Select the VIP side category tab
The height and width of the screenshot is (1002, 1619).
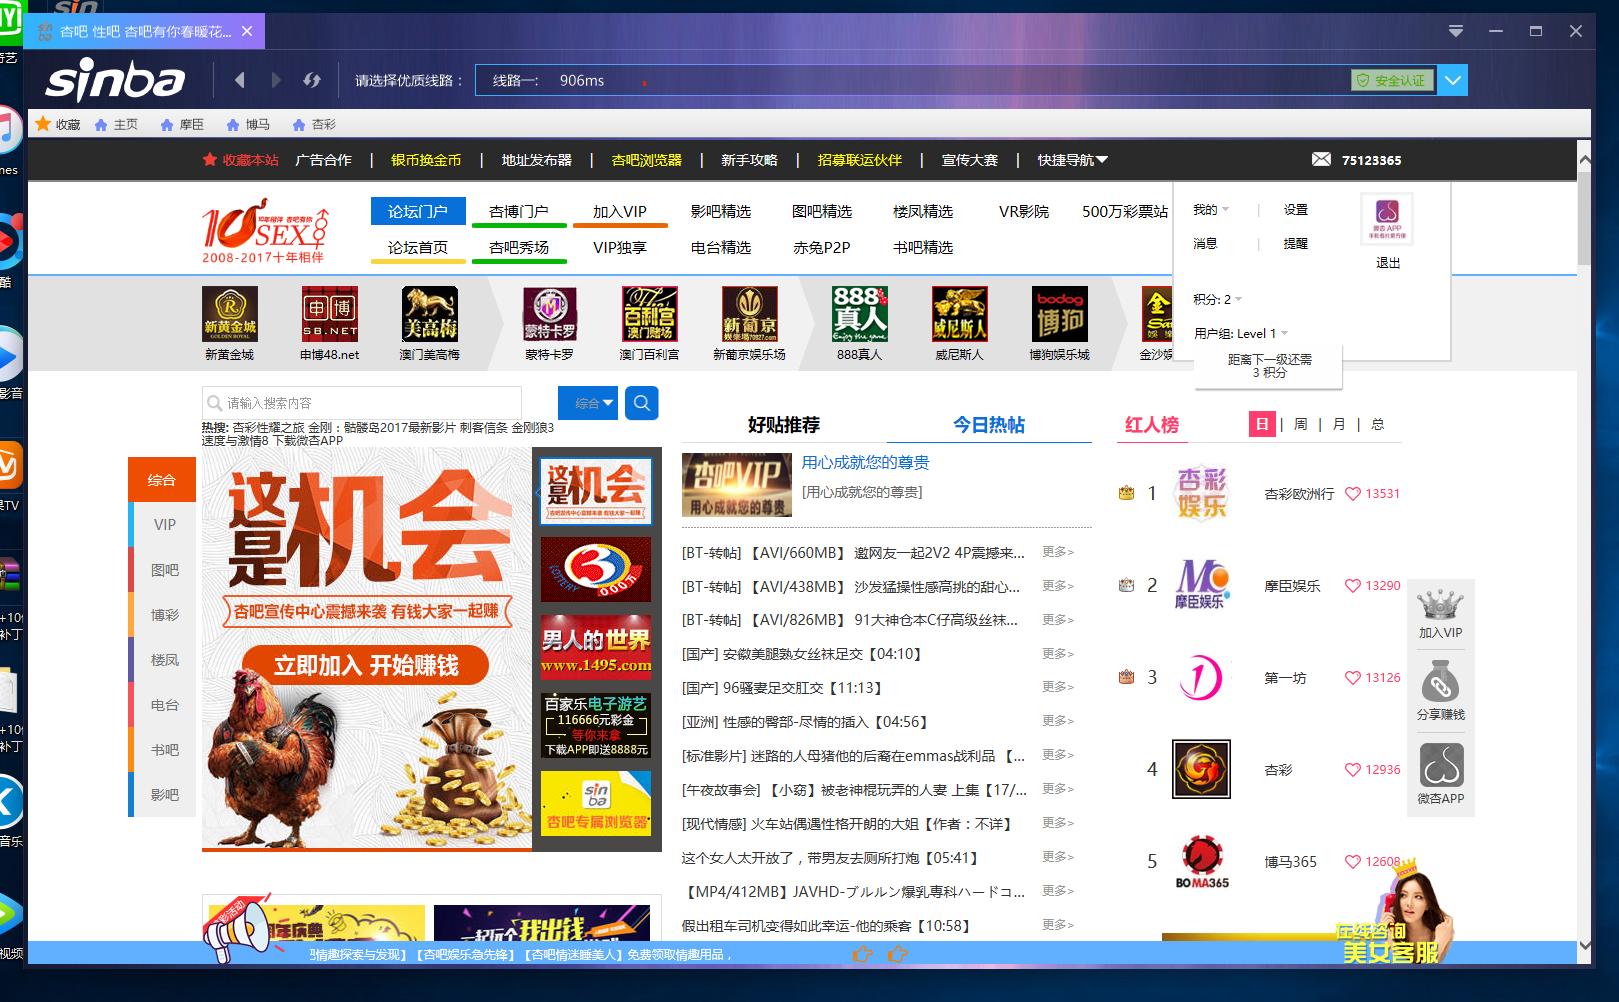(162, 525)
